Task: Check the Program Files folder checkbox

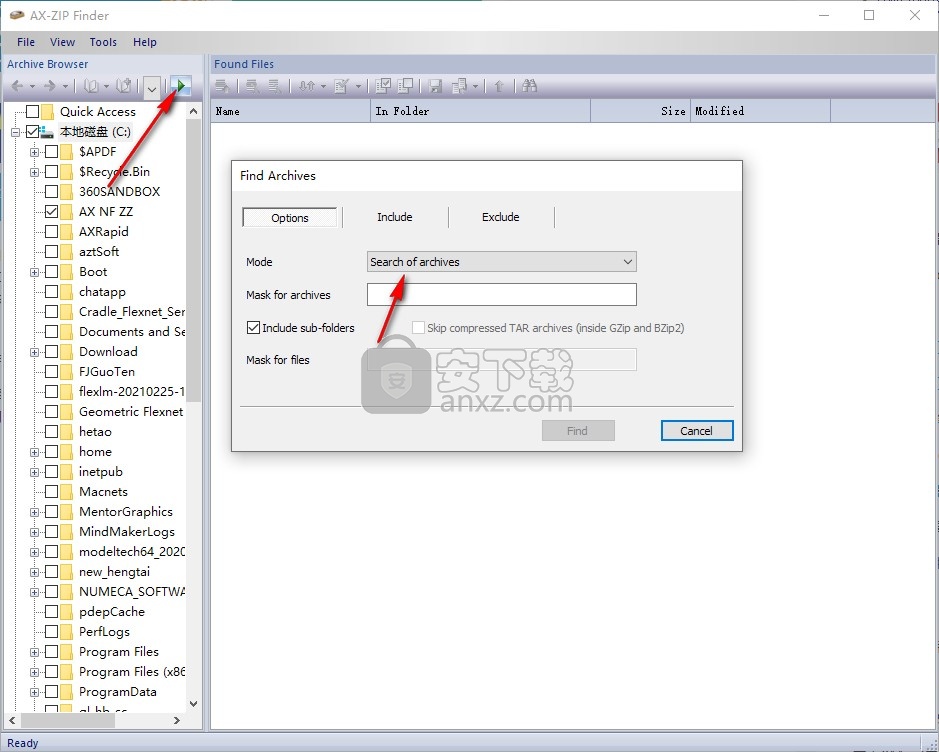Action: coord(52,652)
